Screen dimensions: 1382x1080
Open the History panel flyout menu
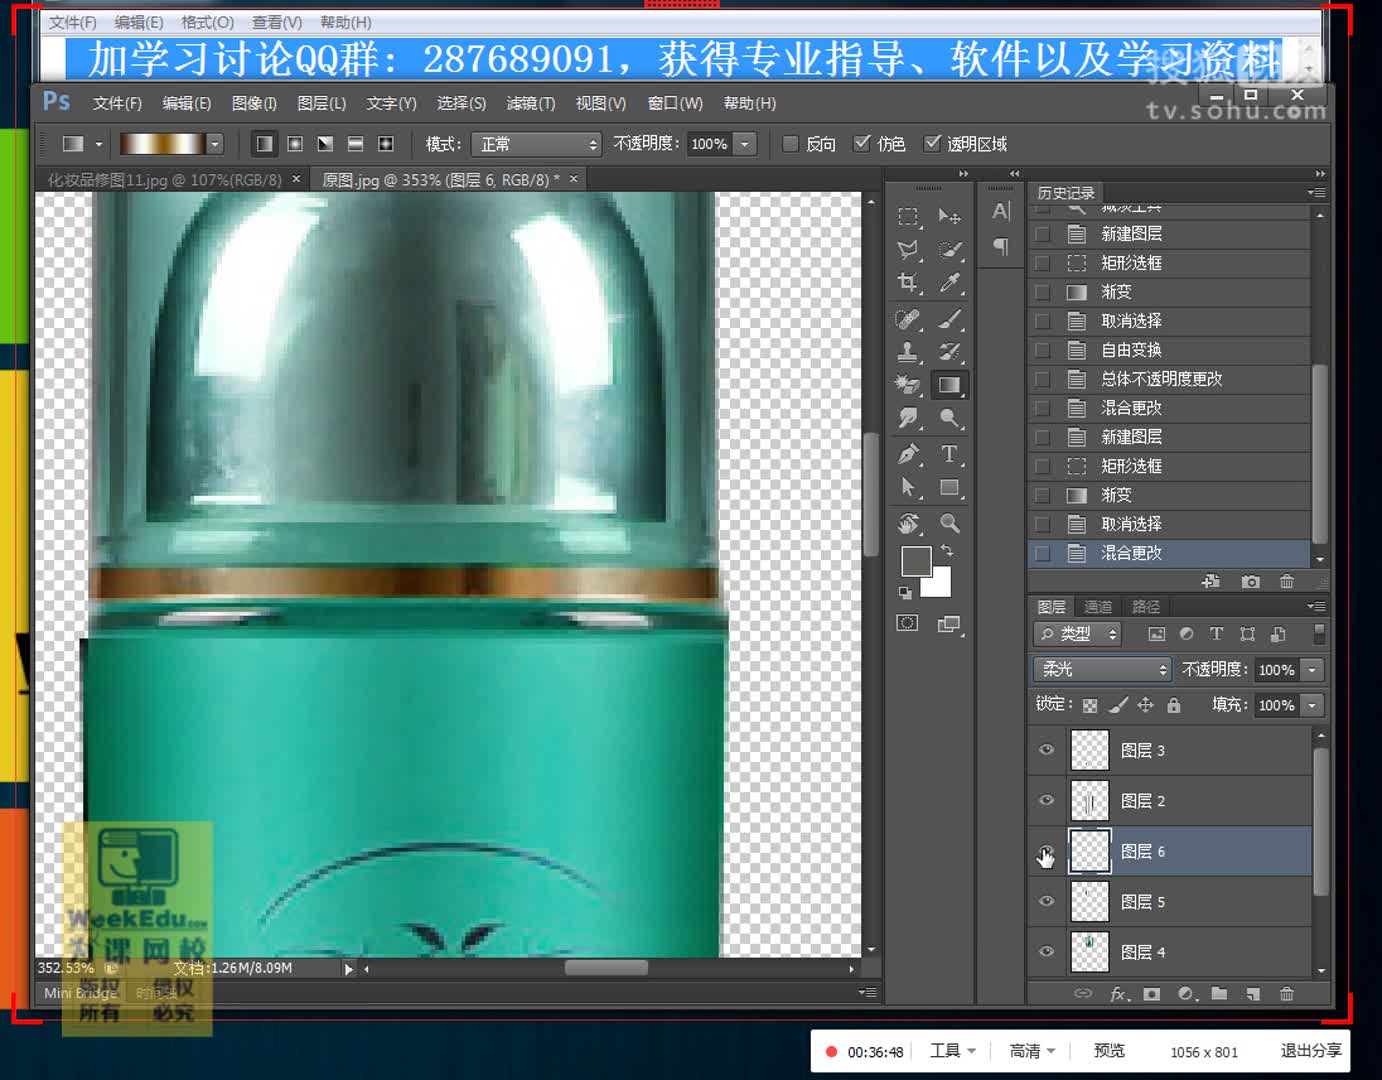coord(1316,192)
